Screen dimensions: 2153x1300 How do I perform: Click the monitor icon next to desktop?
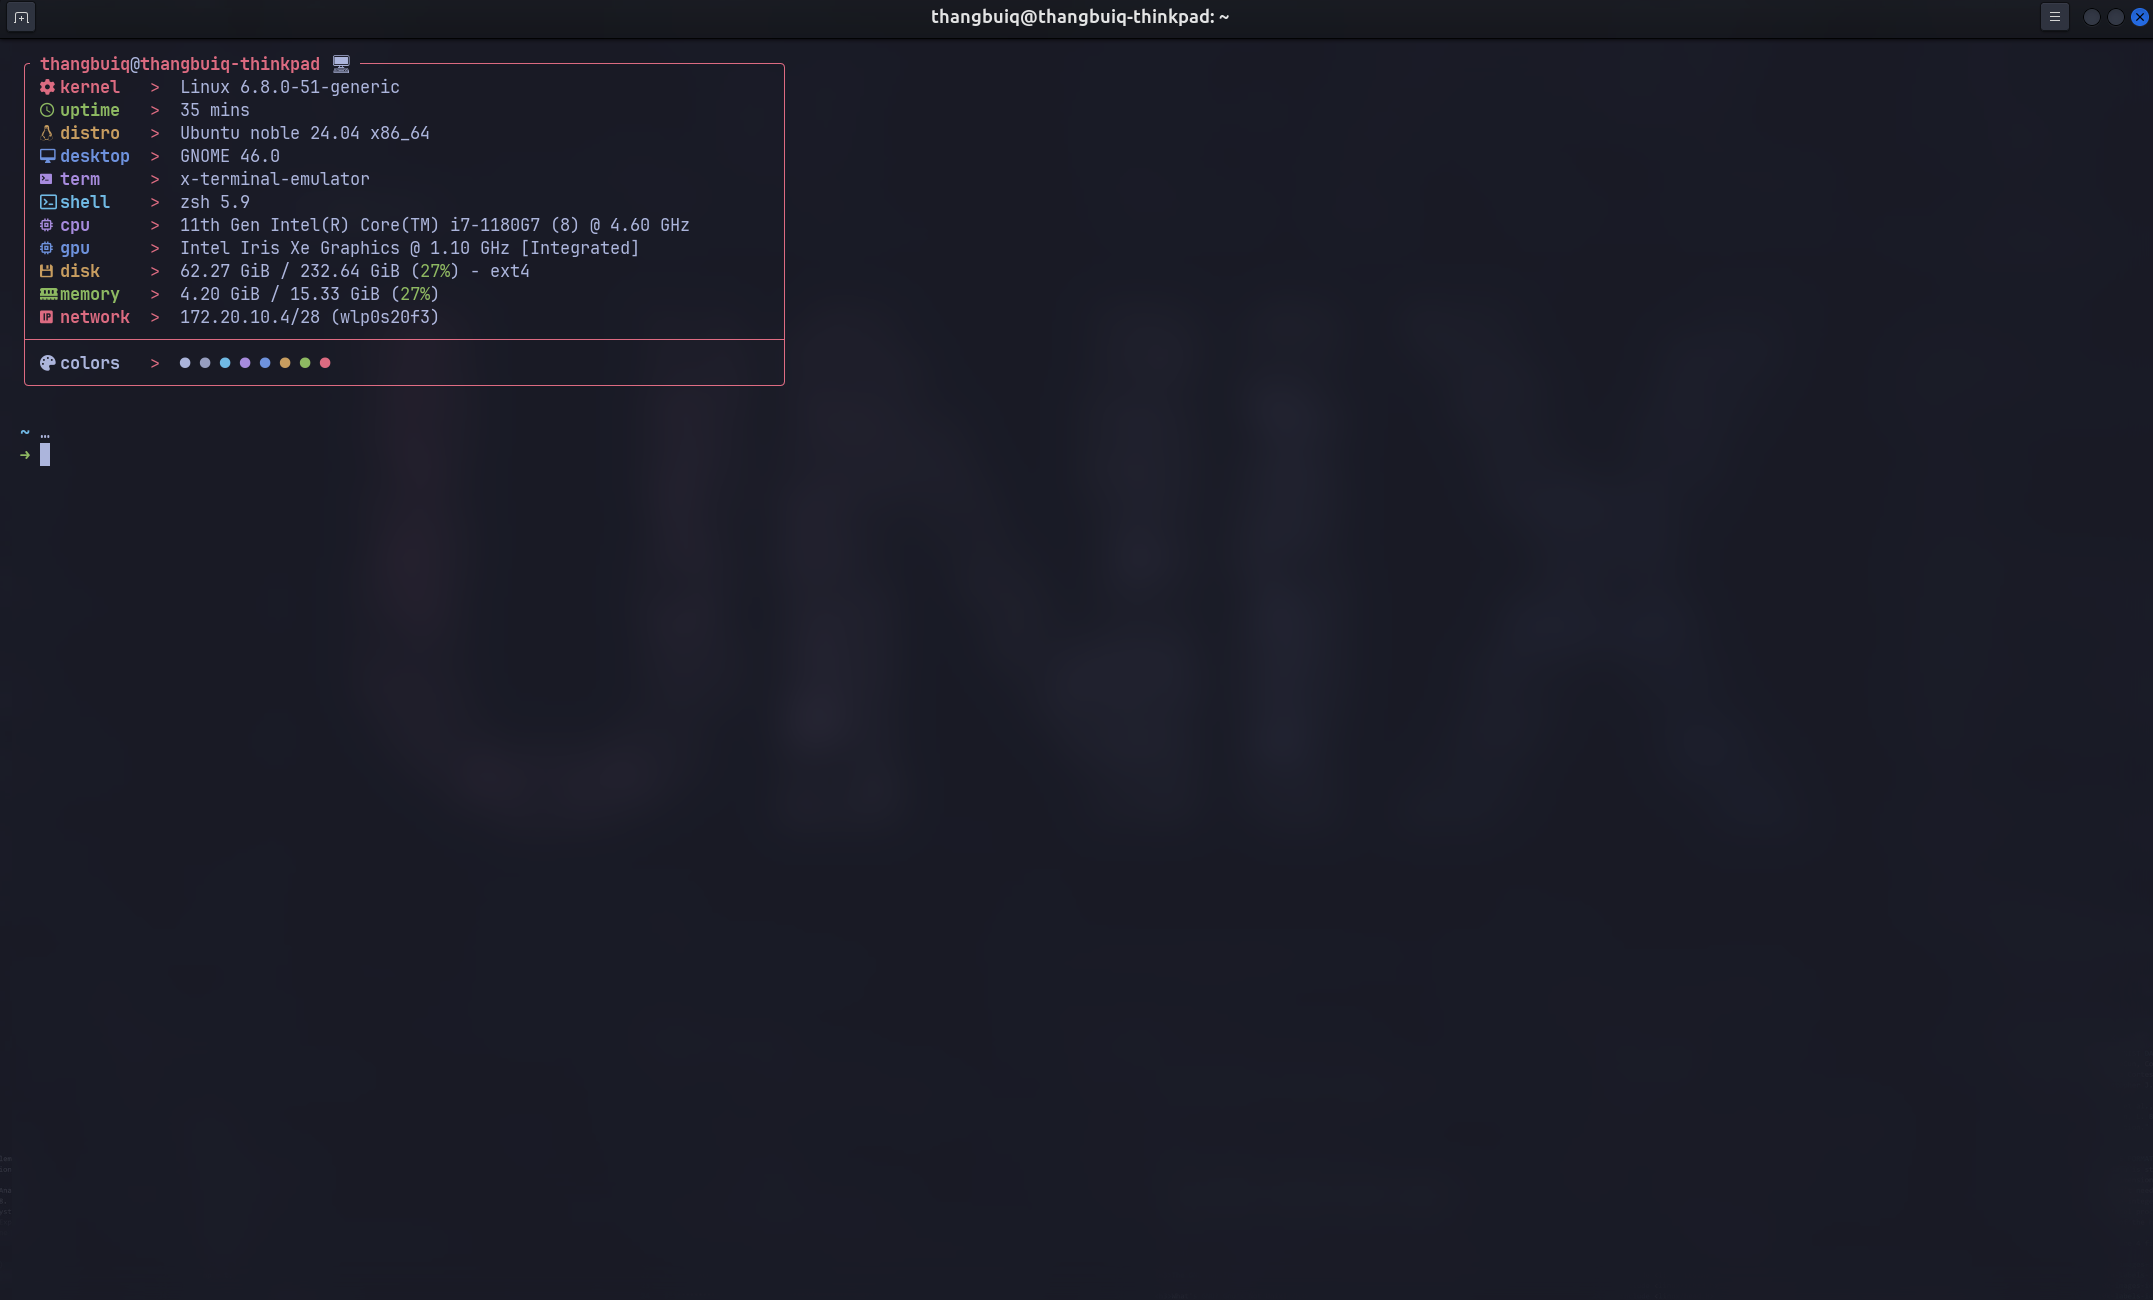[47, 156]
